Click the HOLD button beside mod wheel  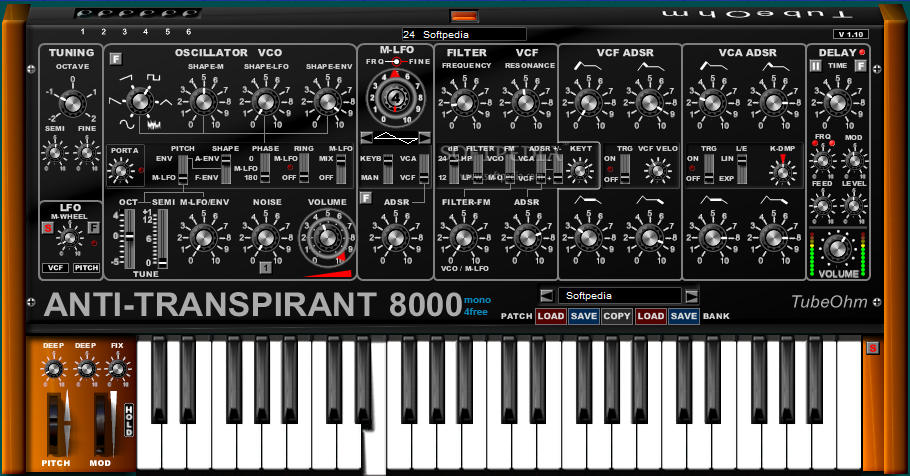129,420
